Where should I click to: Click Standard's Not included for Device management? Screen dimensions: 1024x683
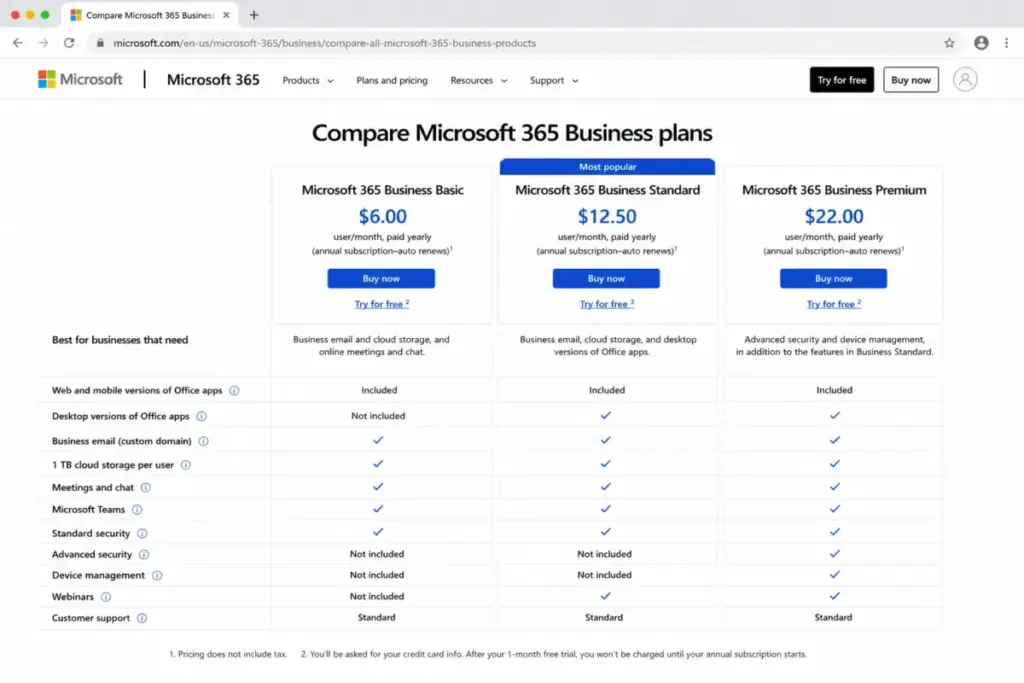click(604, 575)
